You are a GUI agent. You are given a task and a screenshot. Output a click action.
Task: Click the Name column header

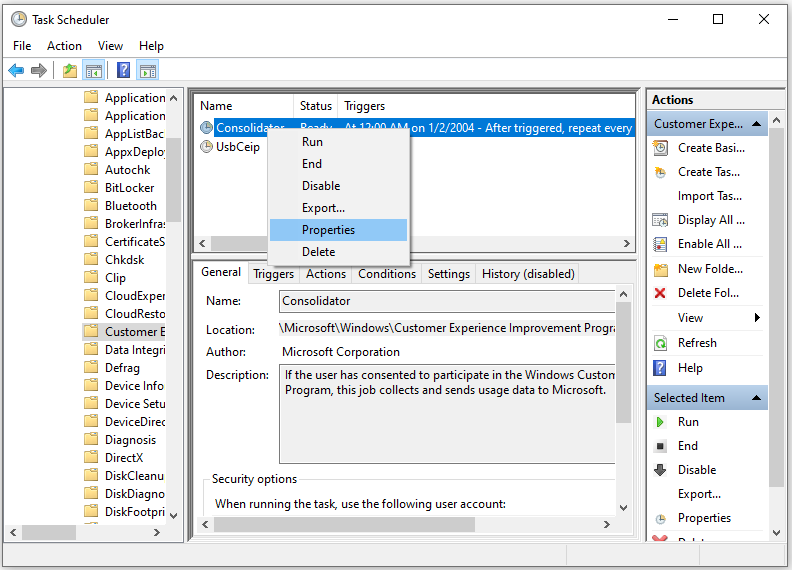[x=244, y=106]
